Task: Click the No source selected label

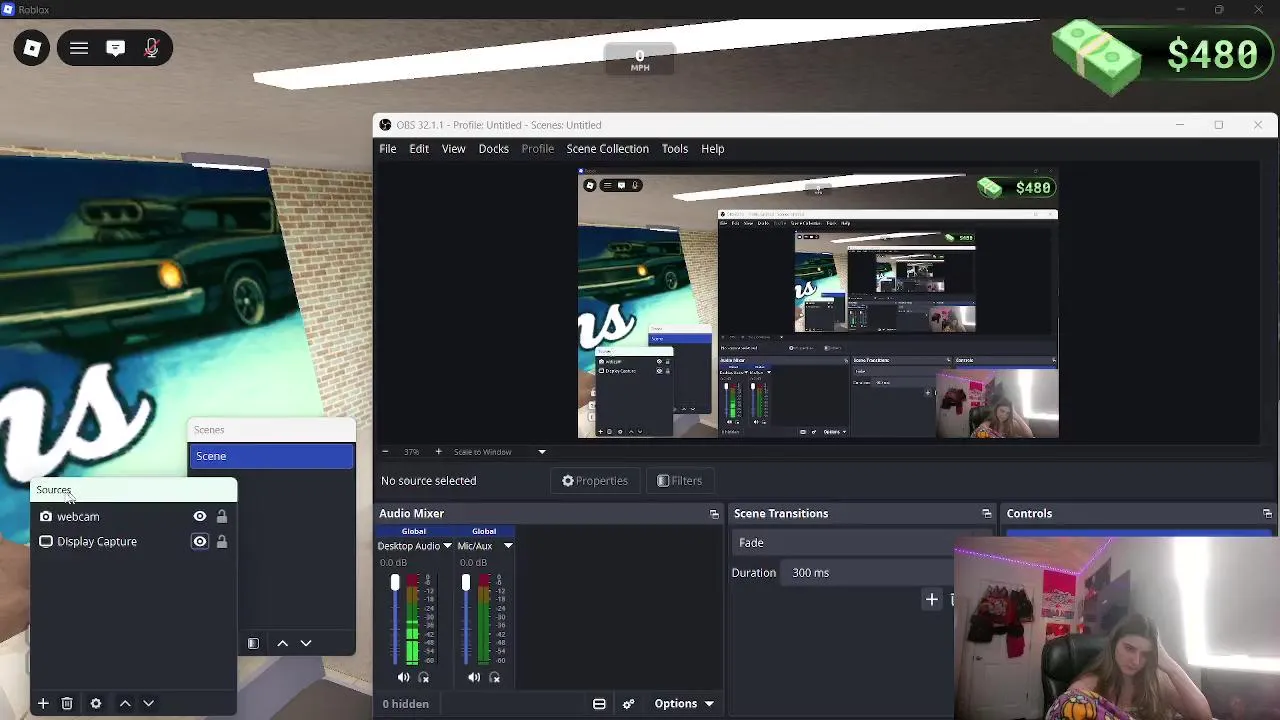Action: pyautogui.click(x=428, y=481)
